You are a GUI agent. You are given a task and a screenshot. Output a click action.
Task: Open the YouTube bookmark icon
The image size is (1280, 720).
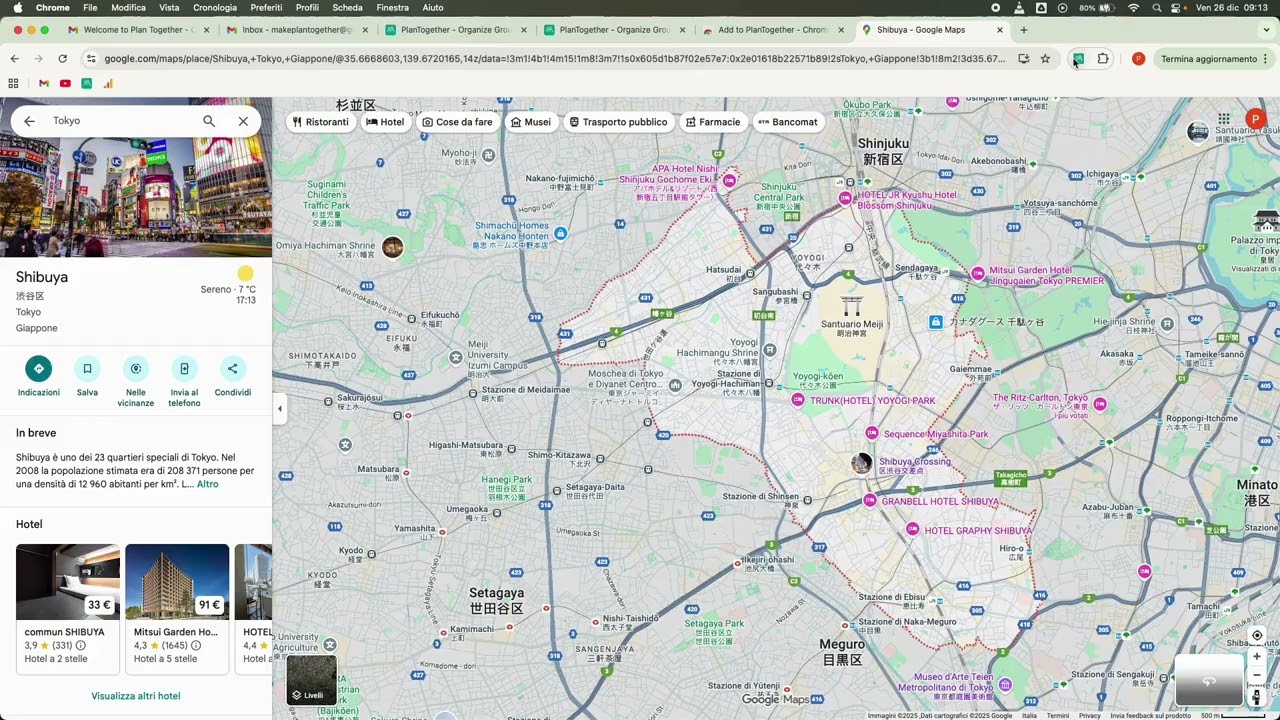tap(65, 83)
